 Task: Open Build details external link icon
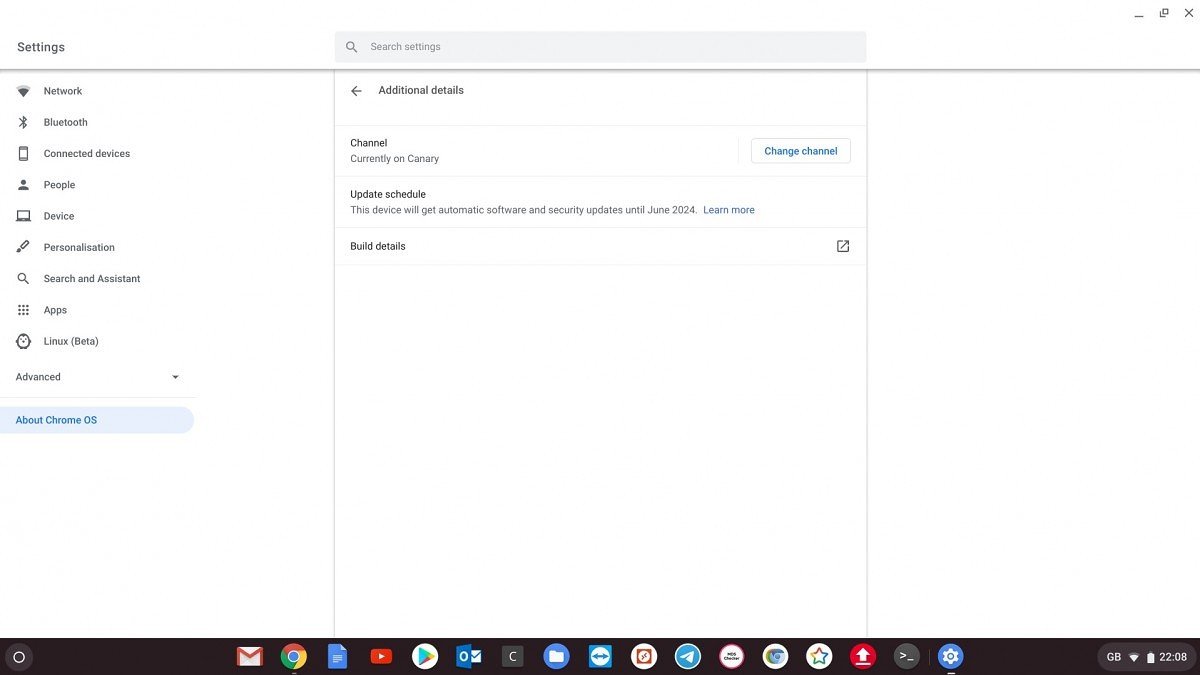pos(842,246)
